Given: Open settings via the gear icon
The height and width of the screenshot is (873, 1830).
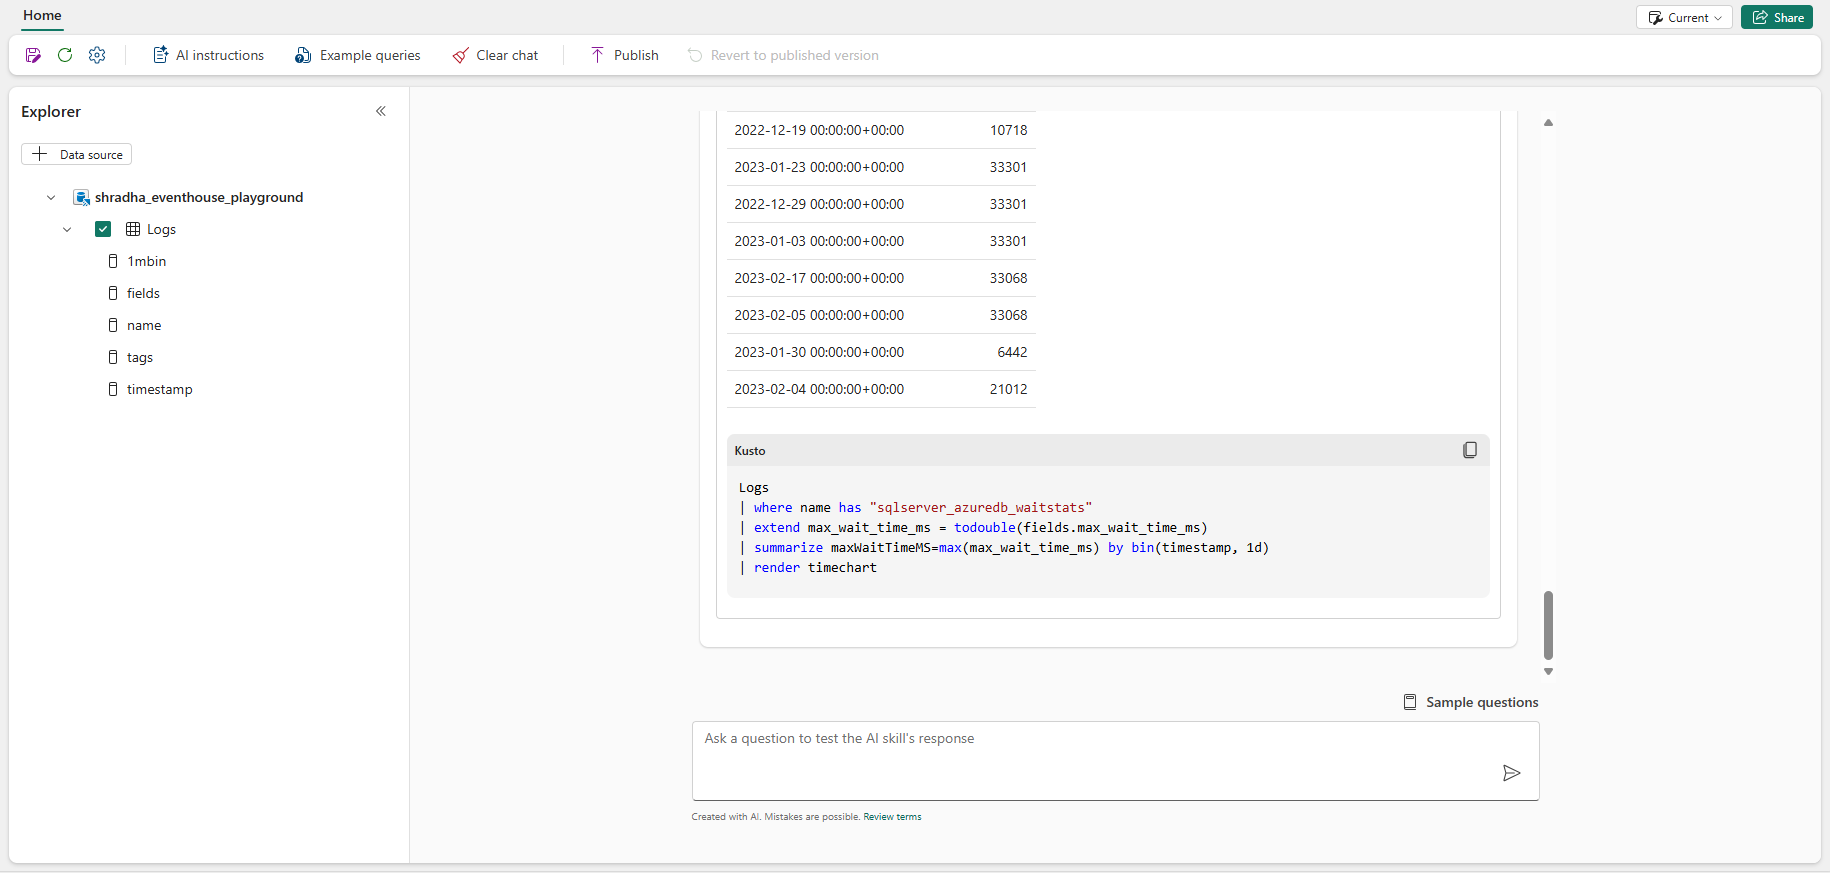Looking at the screenshot, I should click(x=97, y=55).
